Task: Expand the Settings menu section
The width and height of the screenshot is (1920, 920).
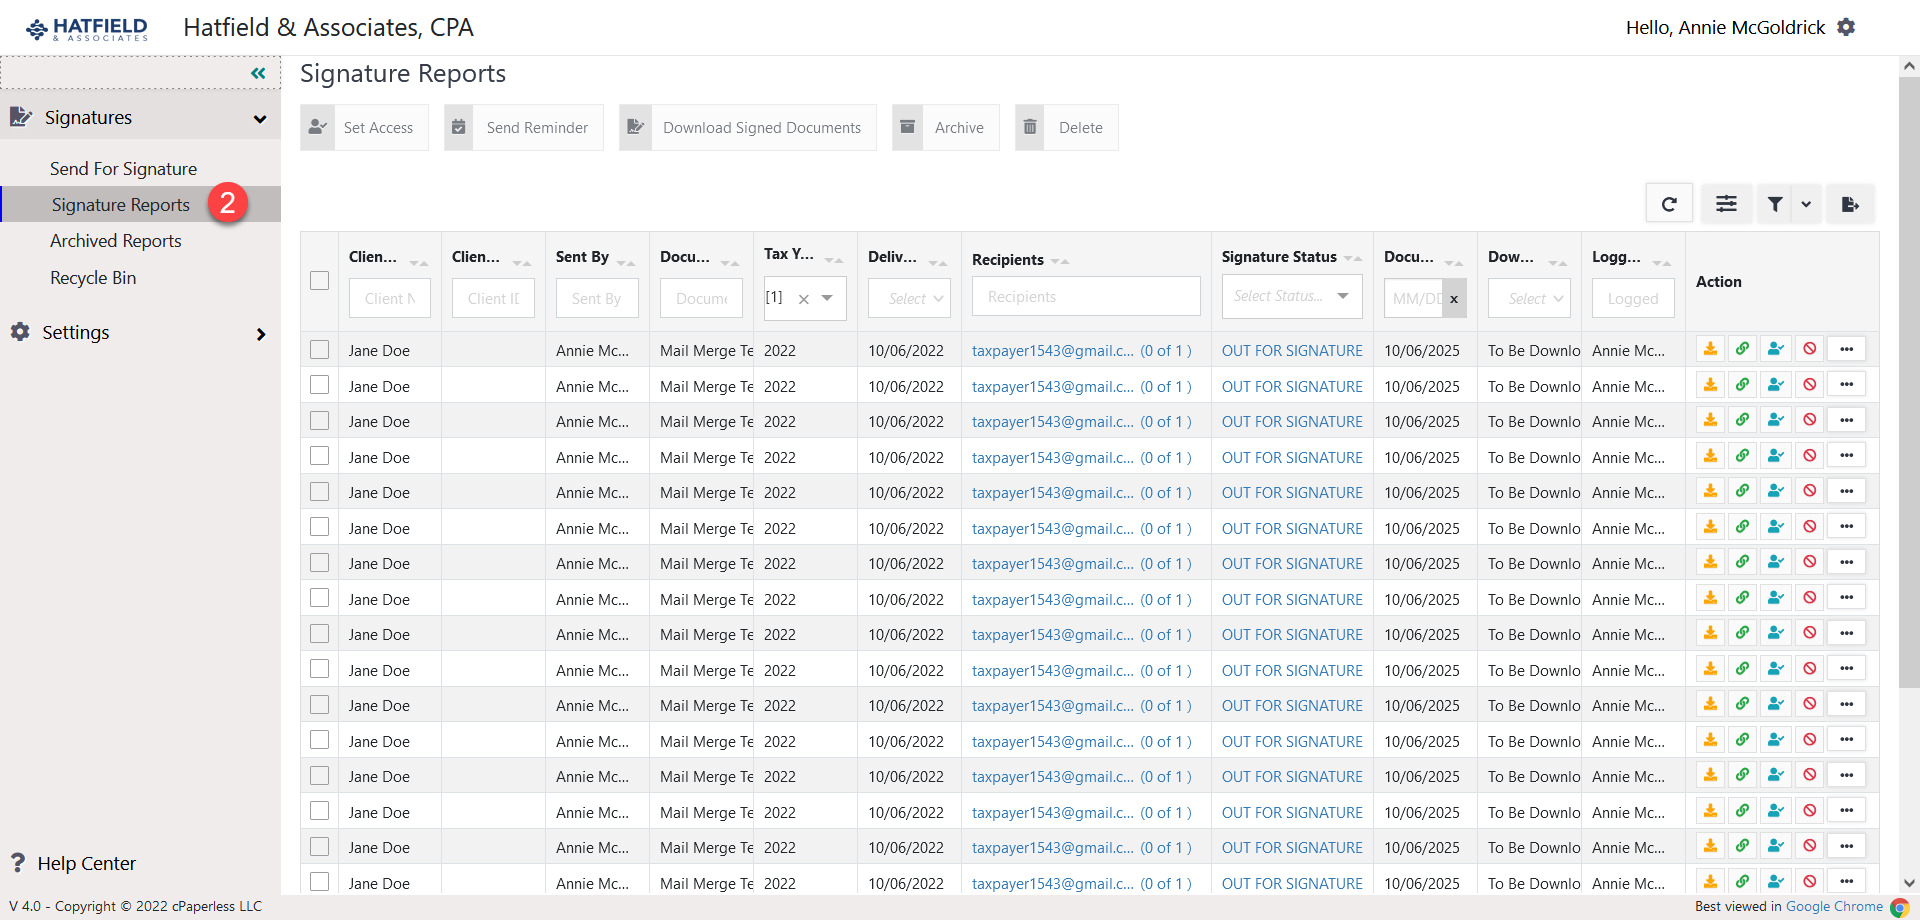Action: point(140,333)
